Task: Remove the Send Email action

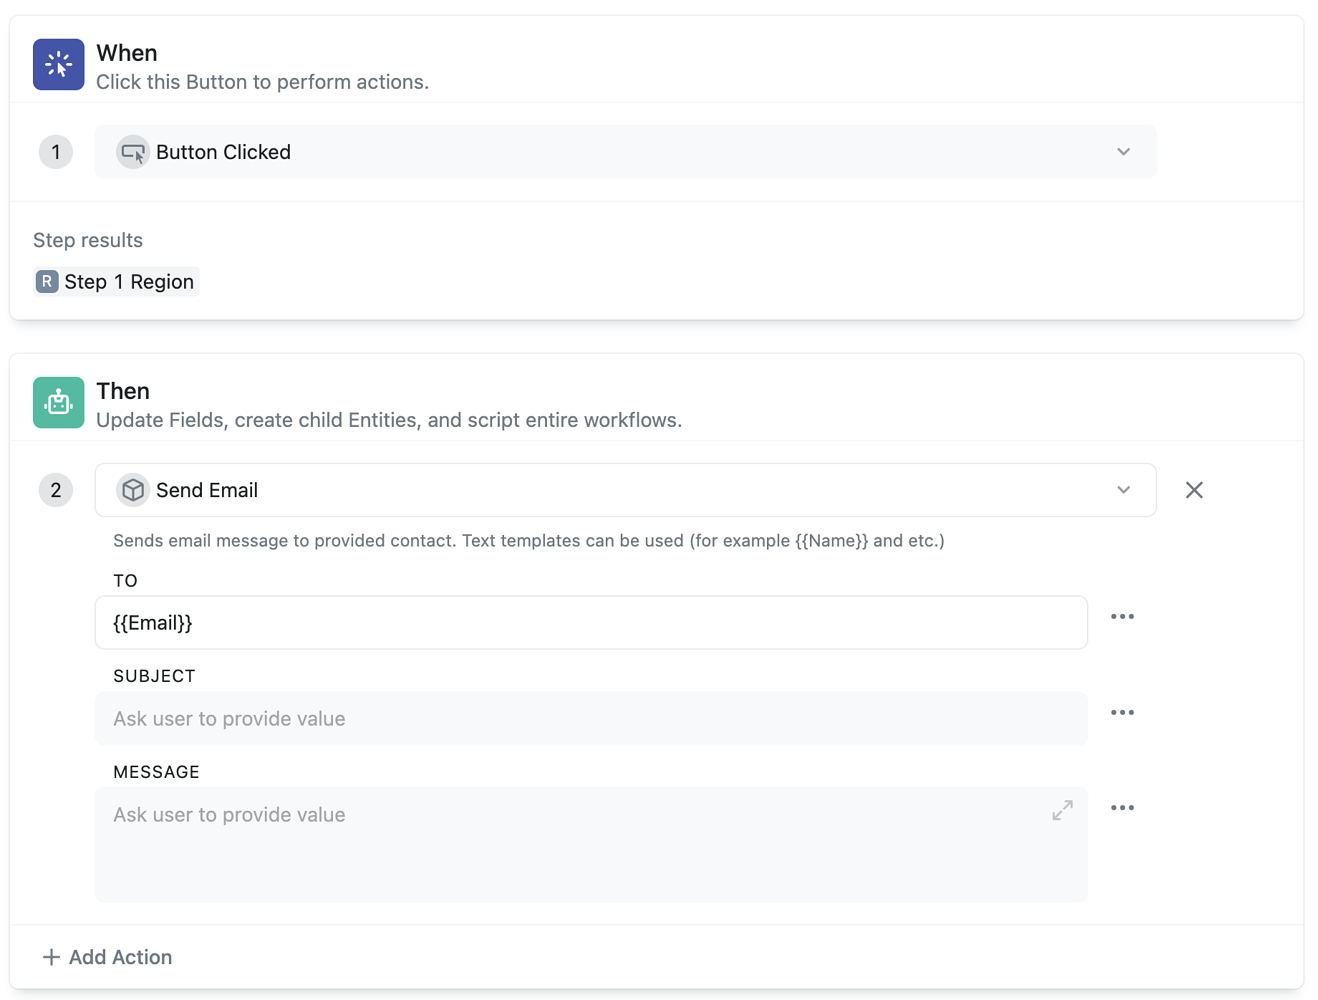Action: pyautogui.click(x=1194, y=490)
